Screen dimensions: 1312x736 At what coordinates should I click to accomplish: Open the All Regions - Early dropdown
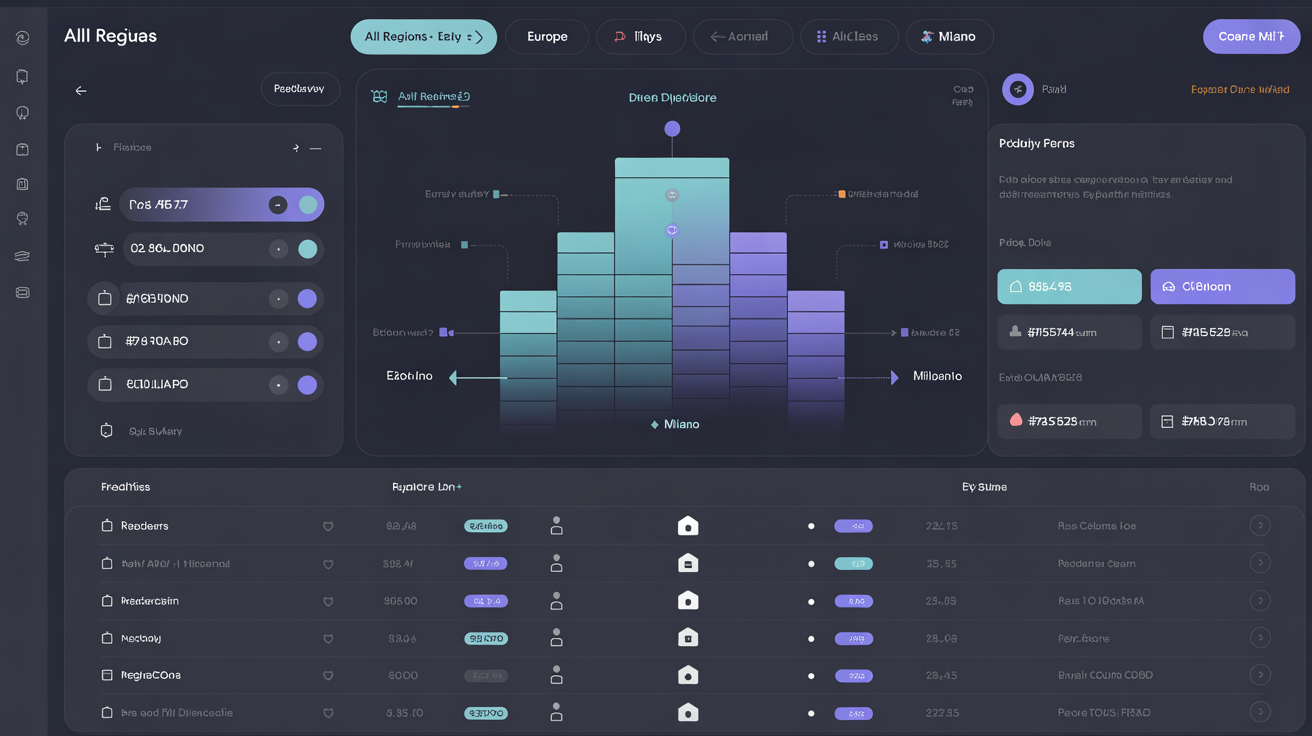click(x=423, y=36)
